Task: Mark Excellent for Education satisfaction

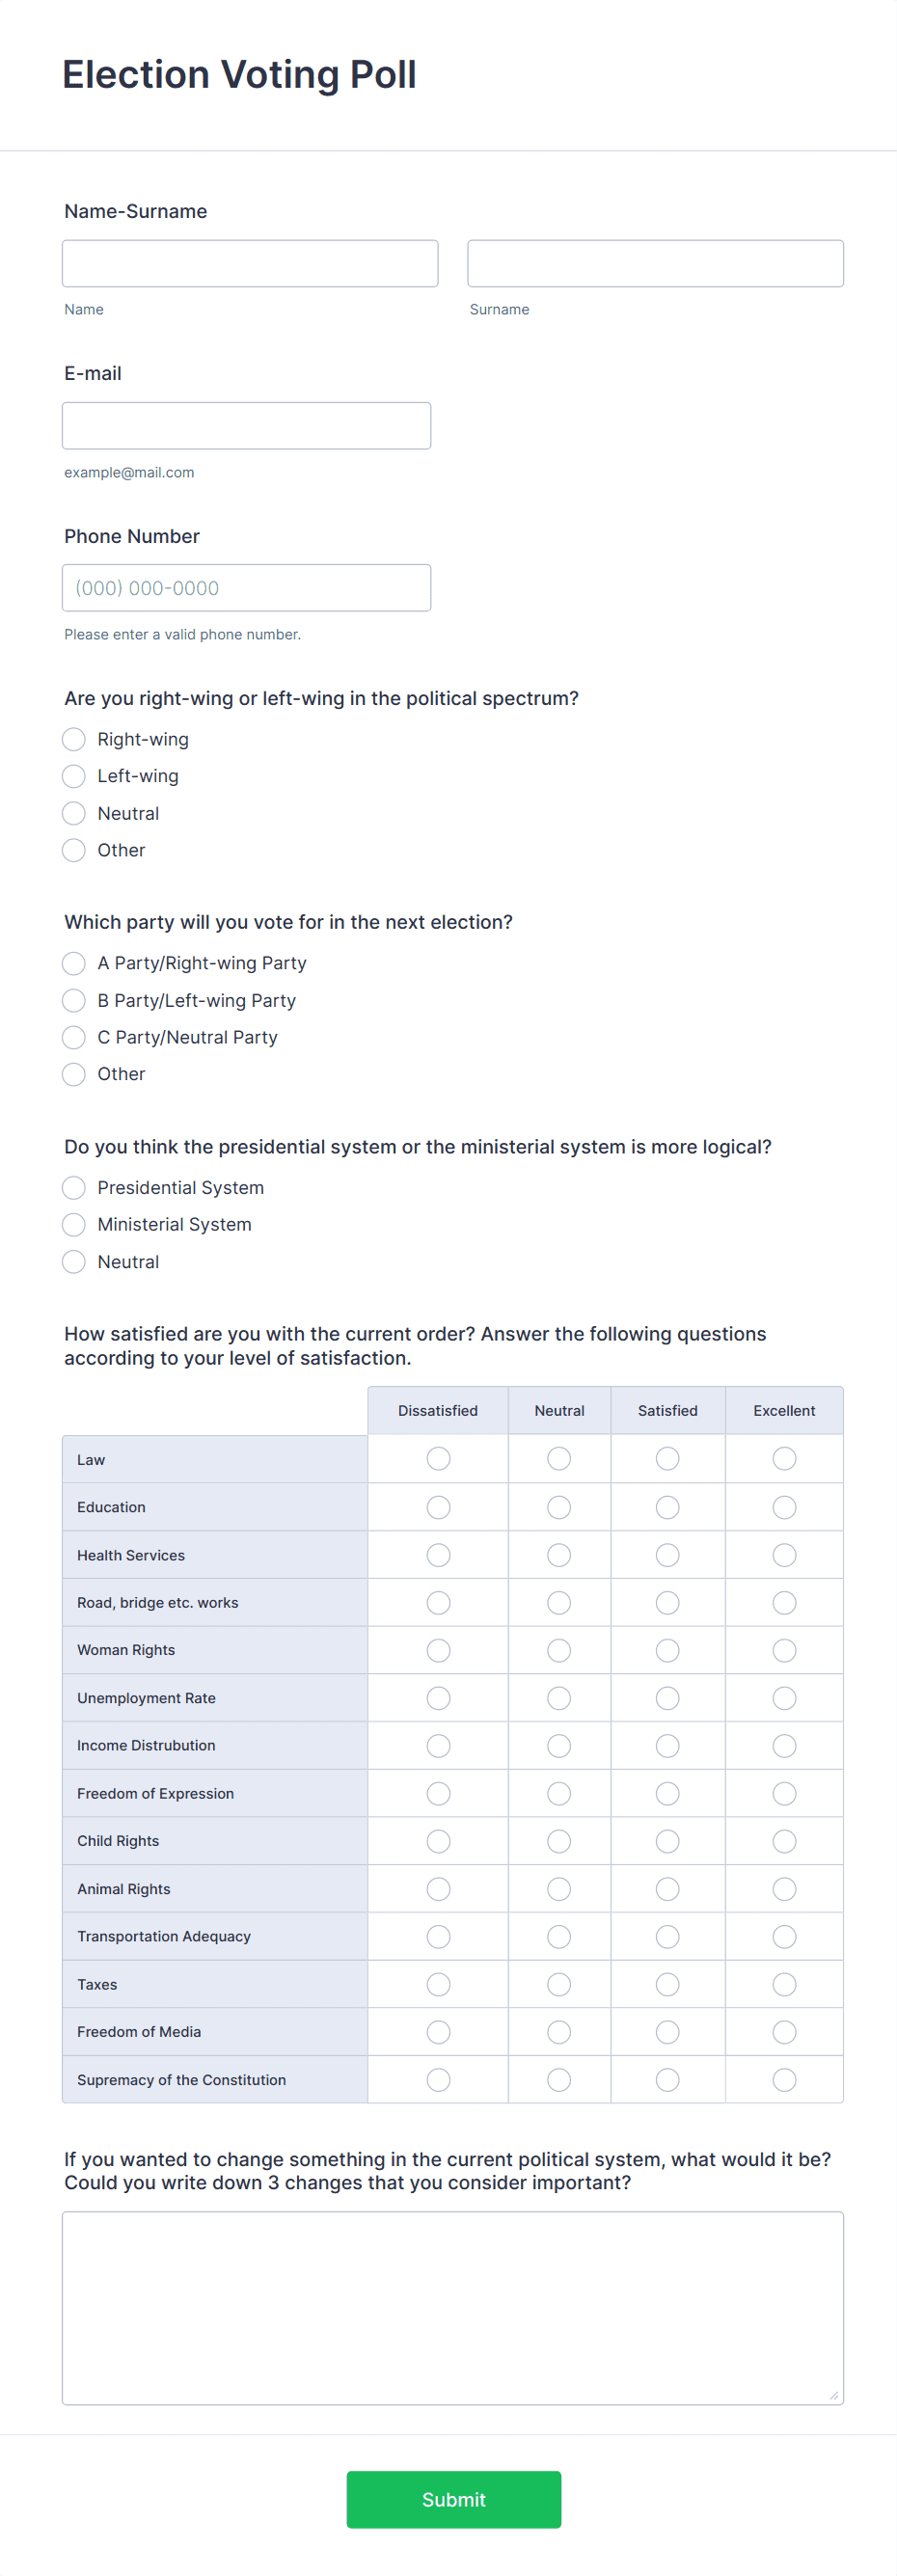Action: (784, 1506)
